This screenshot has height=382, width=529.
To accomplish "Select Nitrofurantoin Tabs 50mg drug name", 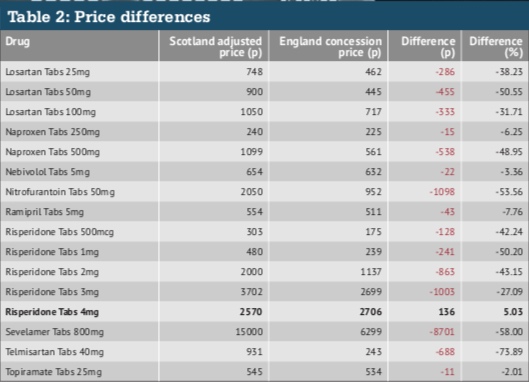I will pyautogui.click(x=60, y=192).
